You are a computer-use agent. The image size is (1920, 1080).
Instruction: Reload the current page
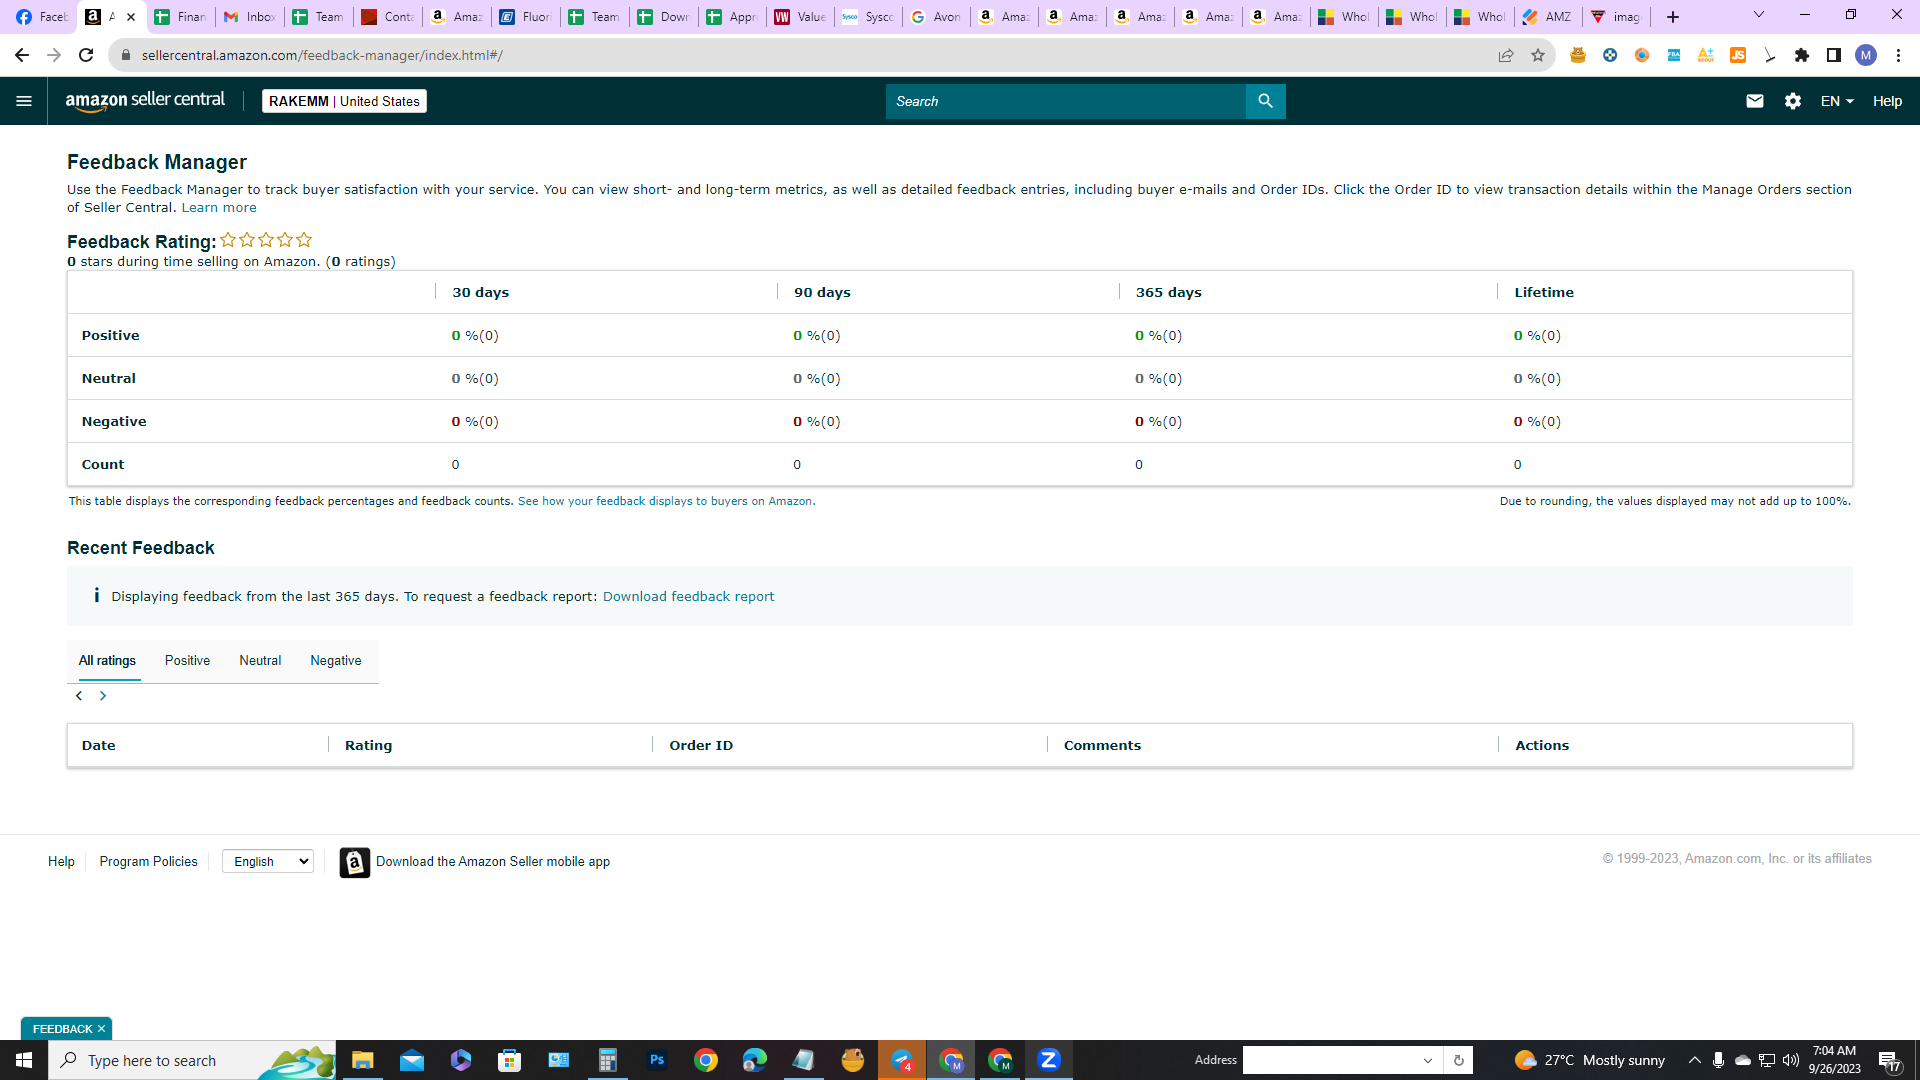click(86, 55)
